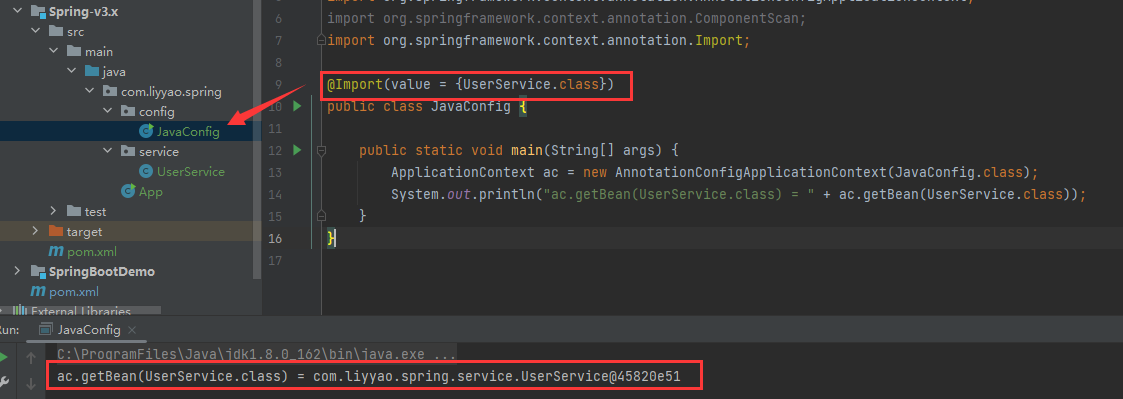Click the config package folder icon
The height and width of the screenshot is (399, 1123).
(x=128, y=112)
